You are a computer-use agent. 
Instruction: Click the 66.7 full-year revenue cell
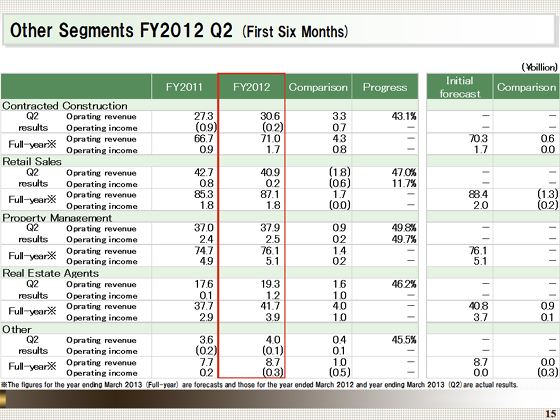(x=204, y=139)
